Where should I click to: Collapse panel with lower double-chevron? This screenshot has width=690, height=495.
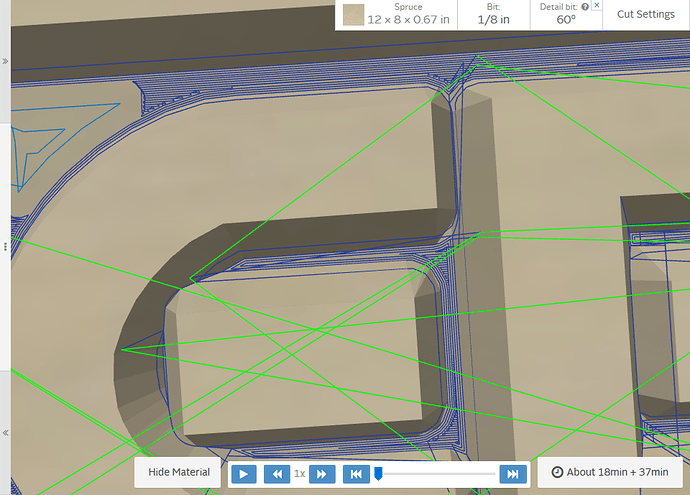click(5, 433)
